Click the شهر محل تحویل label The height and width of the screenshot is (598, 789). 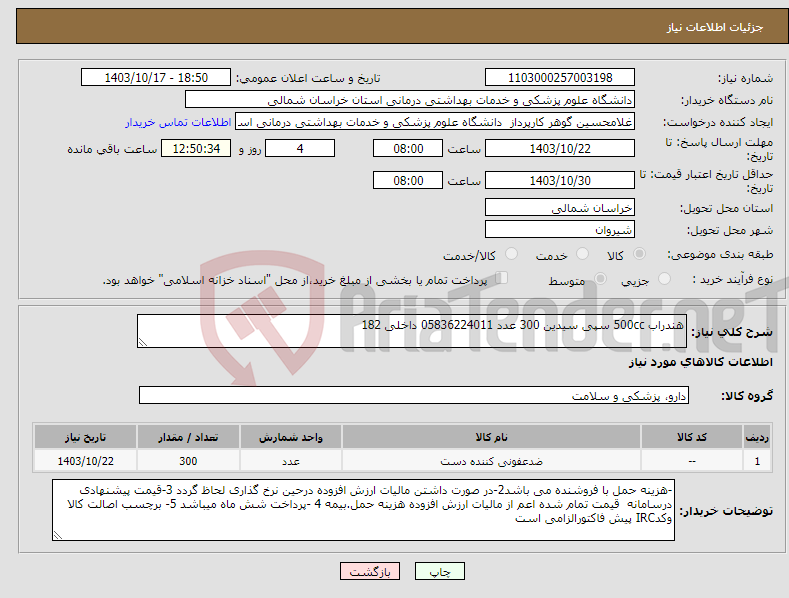click(x=730, y=231)
